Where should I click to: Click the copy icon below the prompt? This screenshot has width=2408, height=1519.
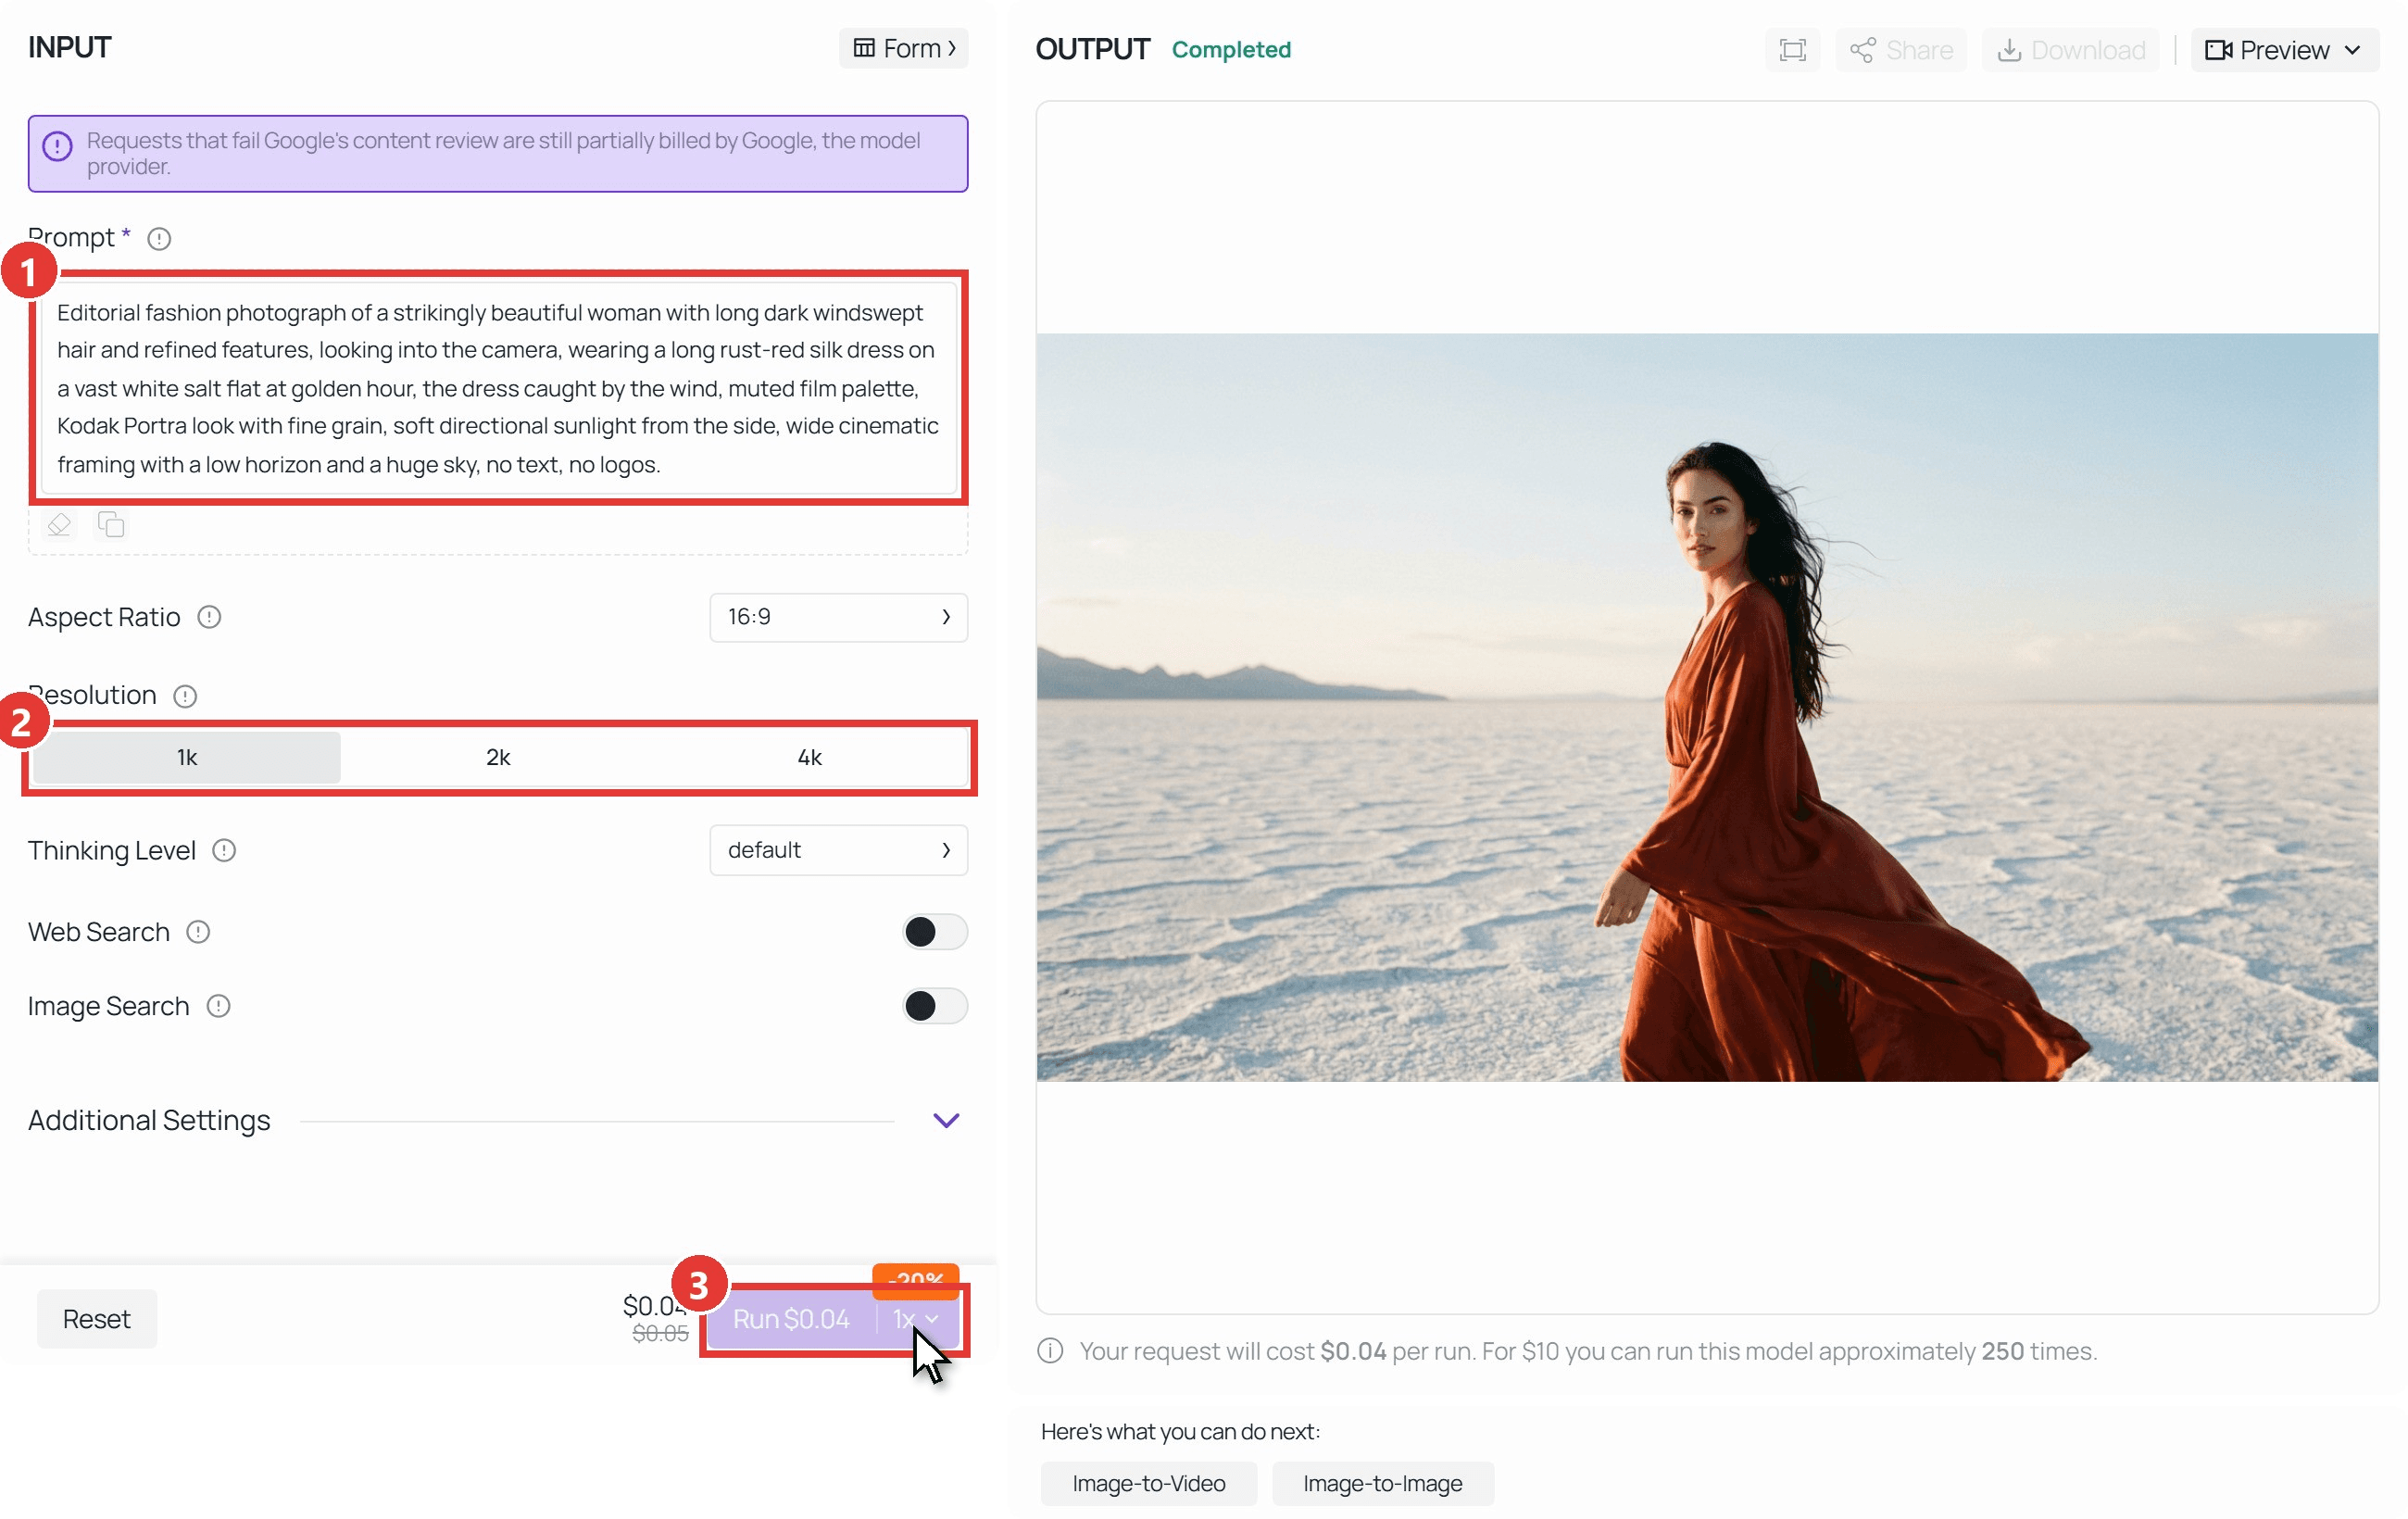(x=111, y=524)
